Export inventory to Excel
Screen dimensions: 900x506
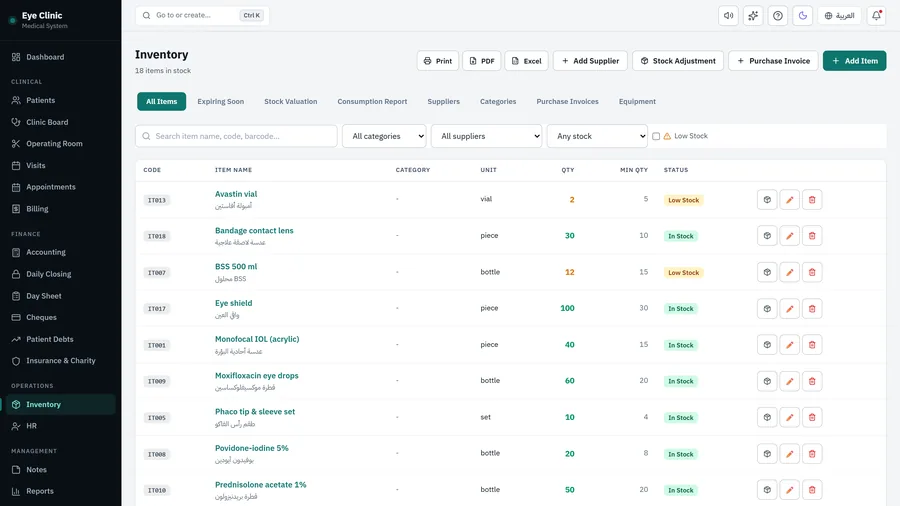coord(526,61)
